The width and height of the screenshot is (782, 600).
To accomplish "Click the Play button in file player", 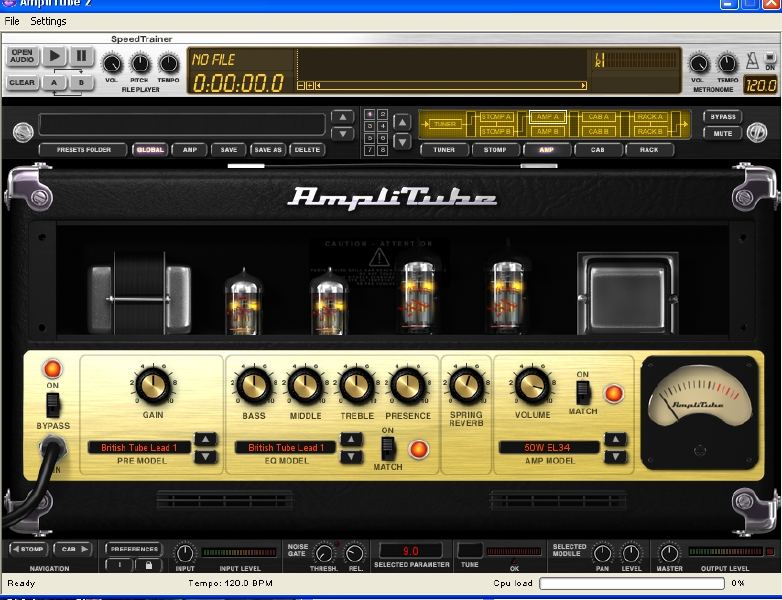I will point(54,57).
